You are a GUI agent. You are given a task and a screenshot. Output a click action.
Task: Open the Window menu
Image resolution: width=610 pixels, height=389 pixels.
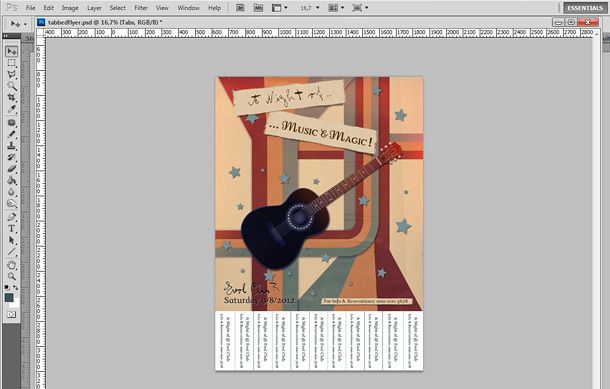[x=188, y=8]
